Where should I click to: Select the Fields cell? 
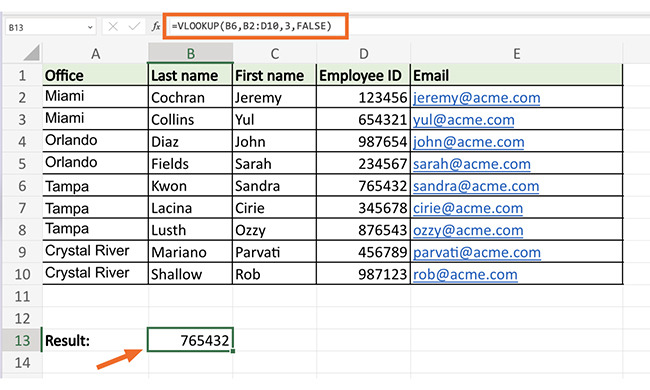click(x=191, y=164)
